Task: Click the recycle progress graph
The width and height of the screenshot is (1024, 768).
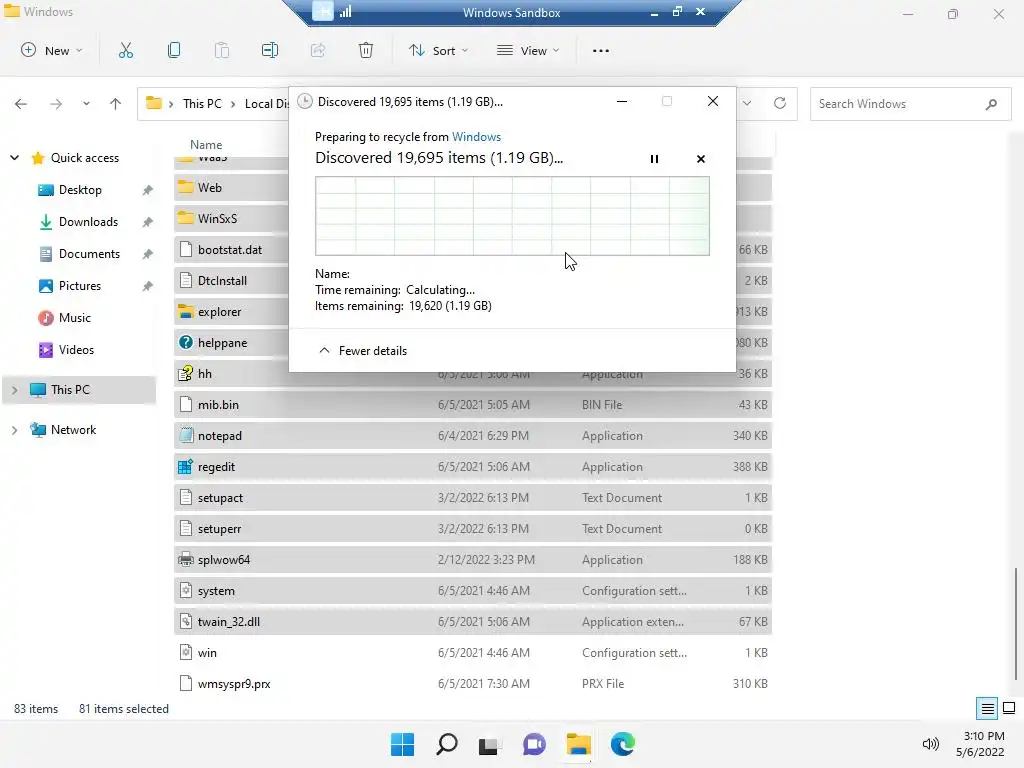Action: coord(512,216)
